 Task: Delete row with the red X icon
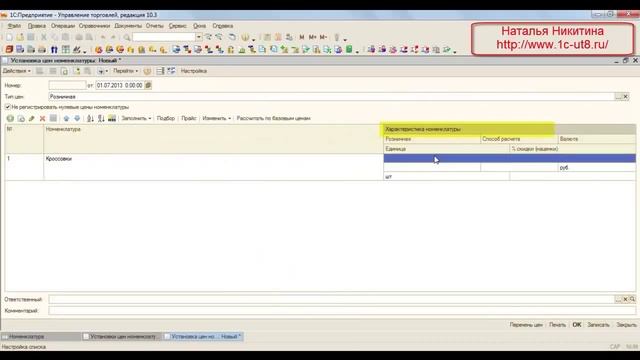tap(42, 118)
